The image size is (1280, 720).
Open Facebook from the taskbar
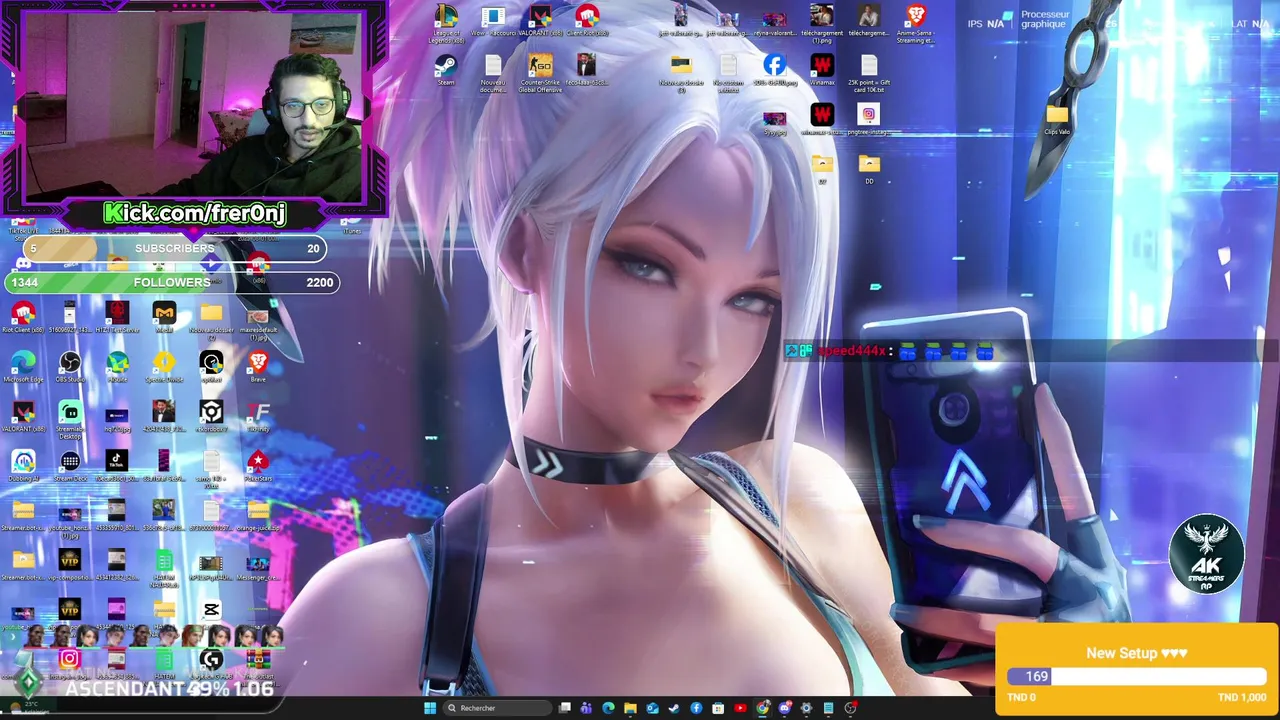(696, 708)
